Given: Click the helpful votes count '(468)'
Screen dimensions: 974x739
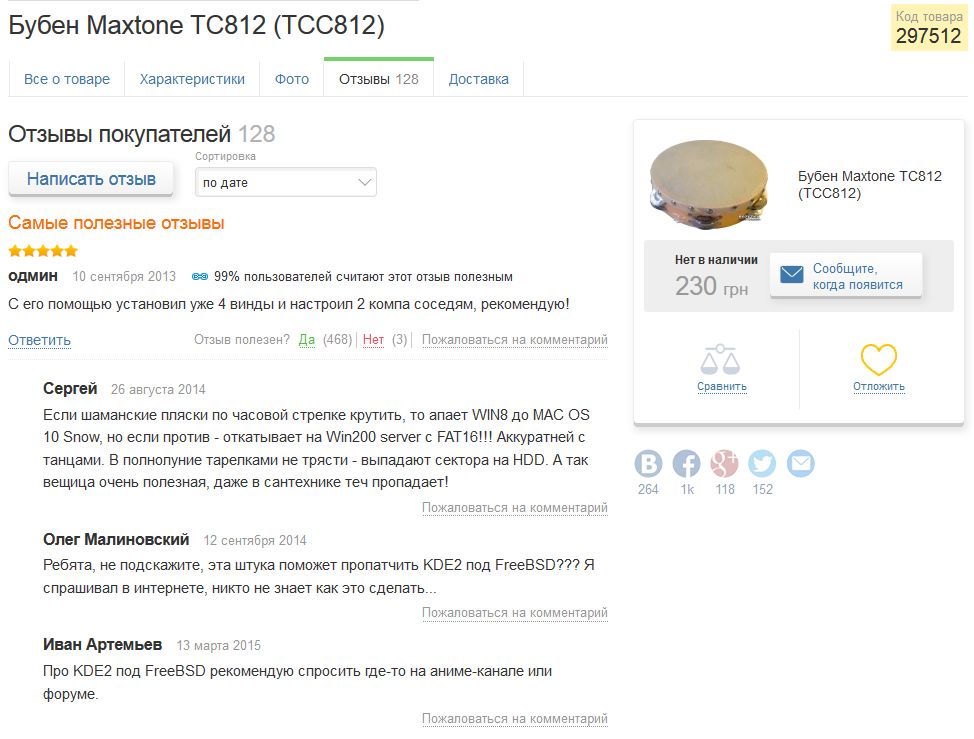Looking at the screenshot, I should tap(337, 340).
